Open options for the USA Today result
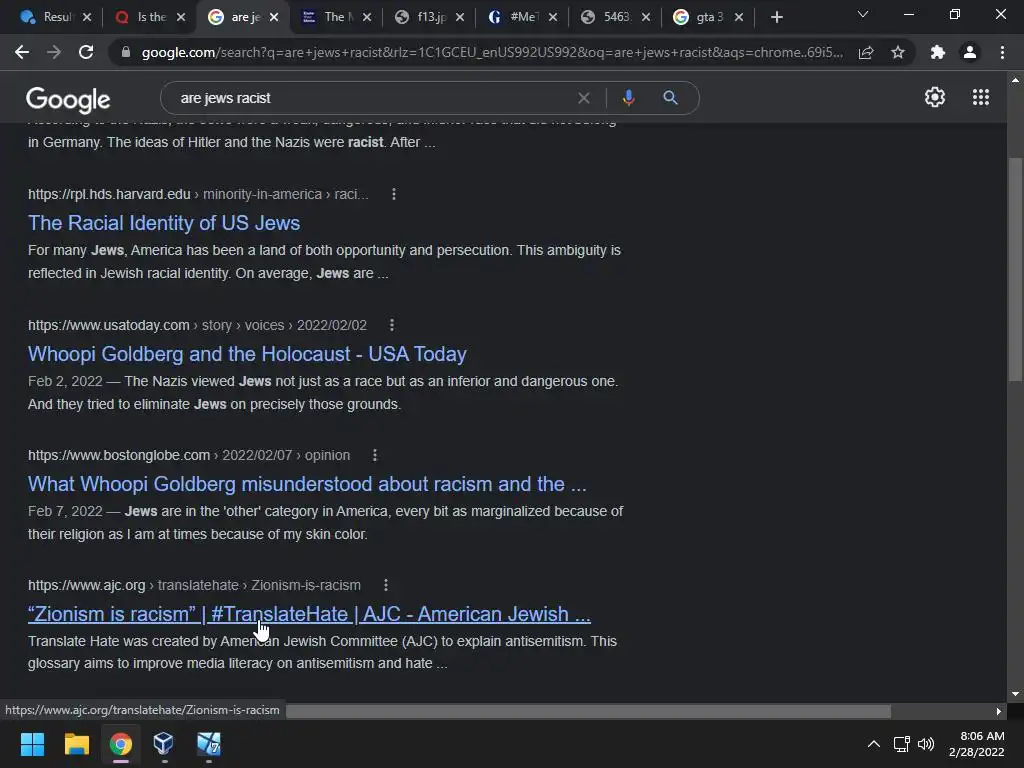This screenshot has height=768, width=1024. 392,325
